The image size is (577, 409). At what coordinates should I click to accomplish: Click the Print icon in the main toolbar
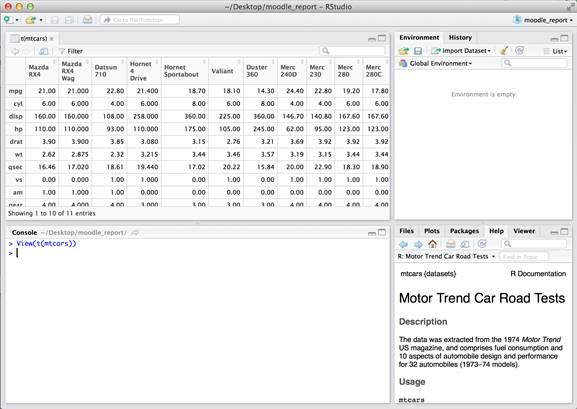[88, 20]
